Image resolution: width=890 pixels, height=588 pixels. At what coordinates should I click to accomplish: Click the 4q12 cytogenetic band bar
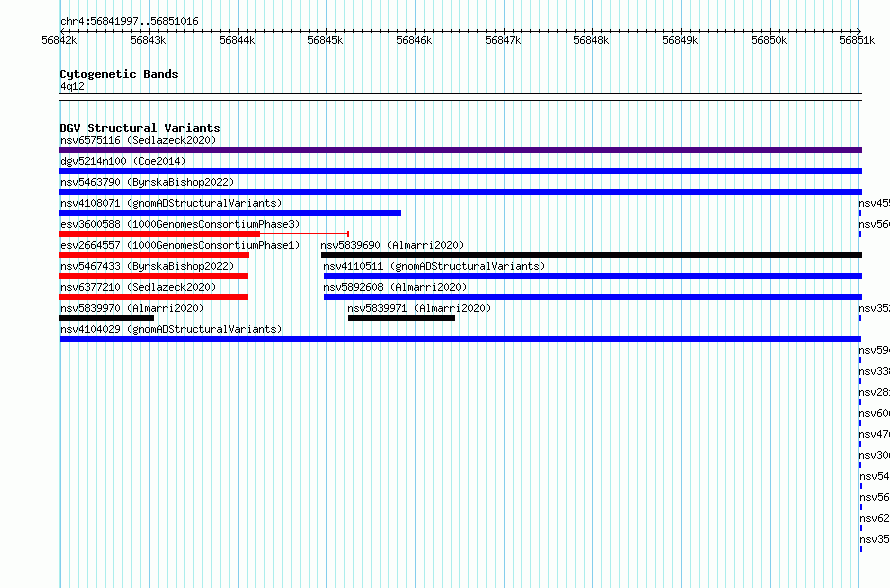pos(460,97)
